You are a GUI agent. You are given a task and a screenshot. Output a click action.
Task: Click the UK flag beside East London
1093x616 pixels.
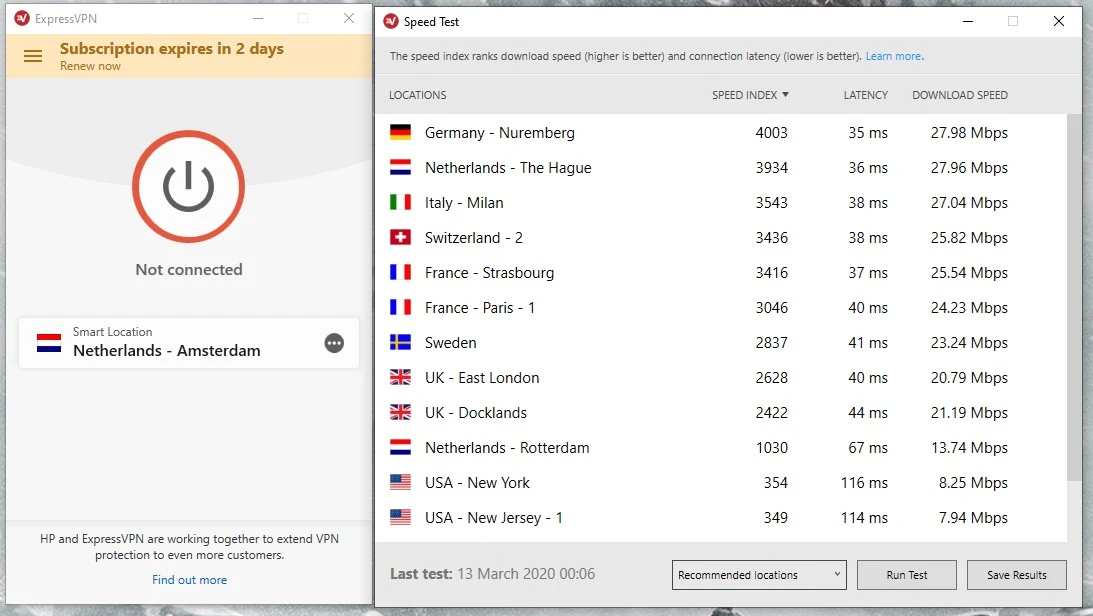[399, 377]
